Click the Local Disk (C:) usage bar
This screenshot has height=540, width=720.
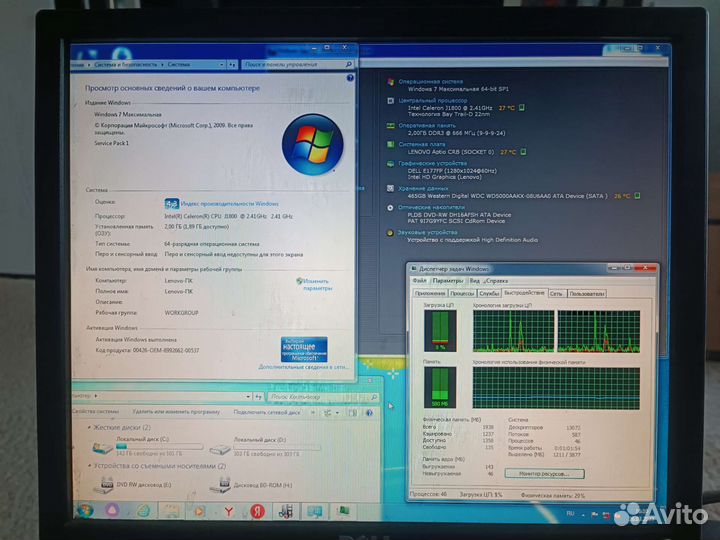click(159, 446)
